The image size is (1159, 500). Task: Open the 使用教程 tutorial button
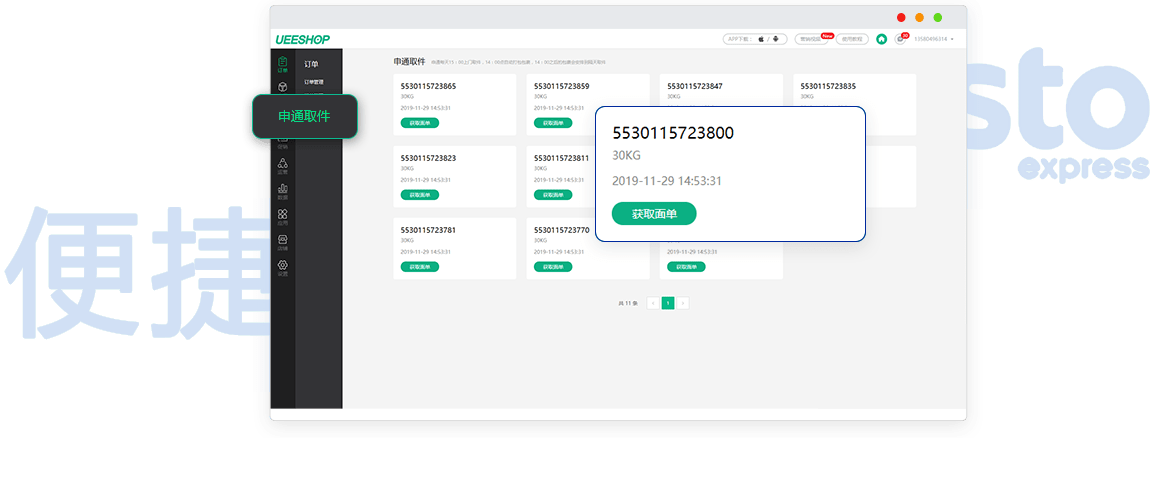pos(852,39)
